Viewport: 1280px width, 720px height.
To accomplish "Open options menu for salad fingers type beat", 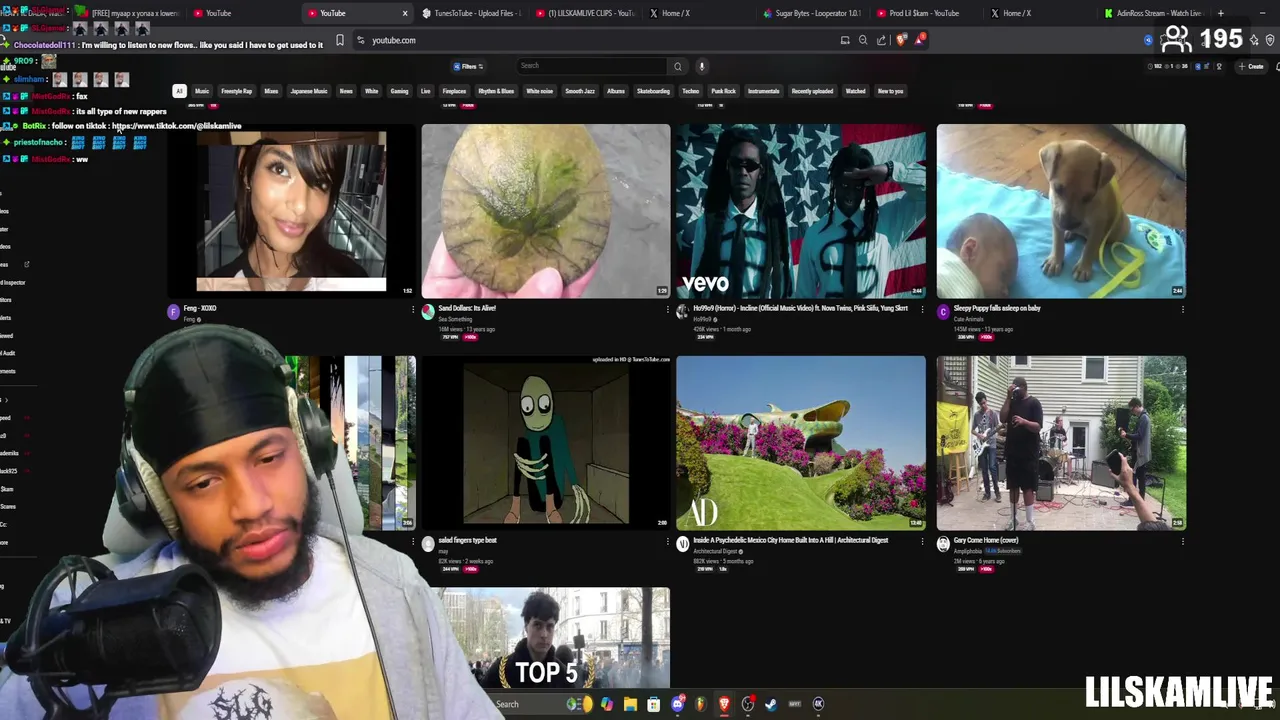I will coord(668,541).
